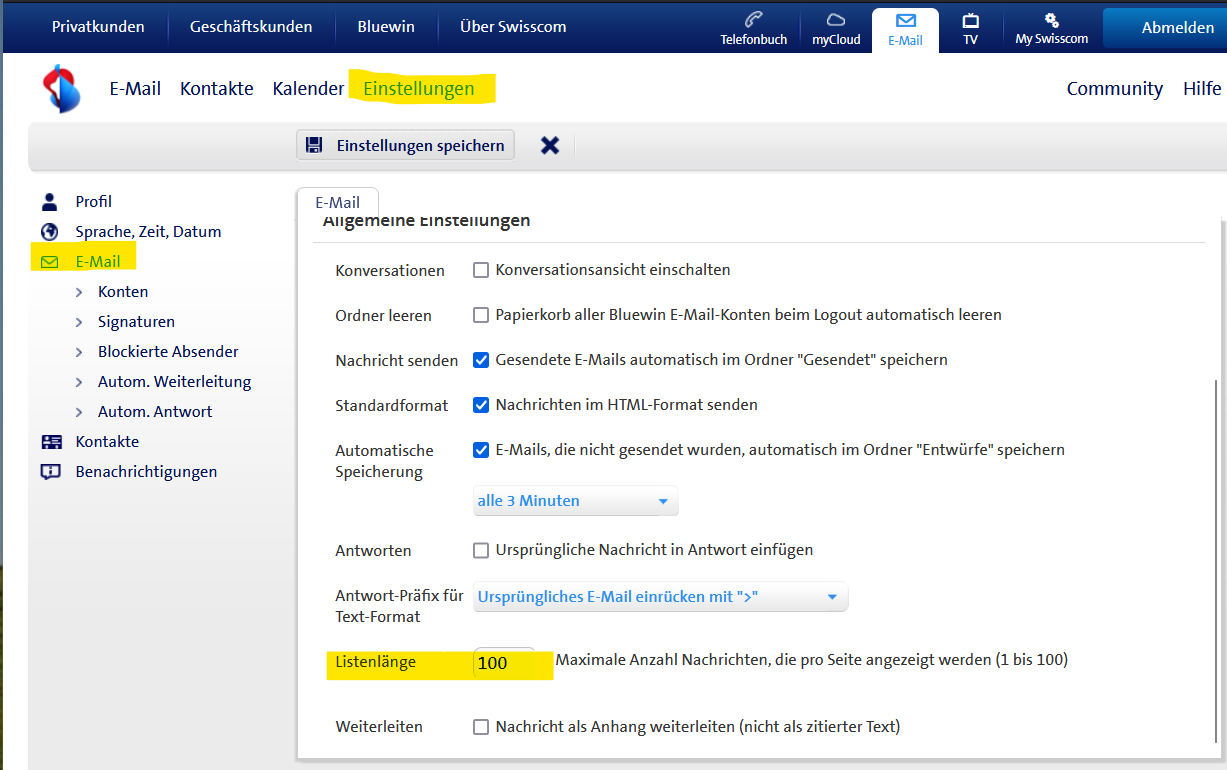Discard changes with the blue X icon

549,144
